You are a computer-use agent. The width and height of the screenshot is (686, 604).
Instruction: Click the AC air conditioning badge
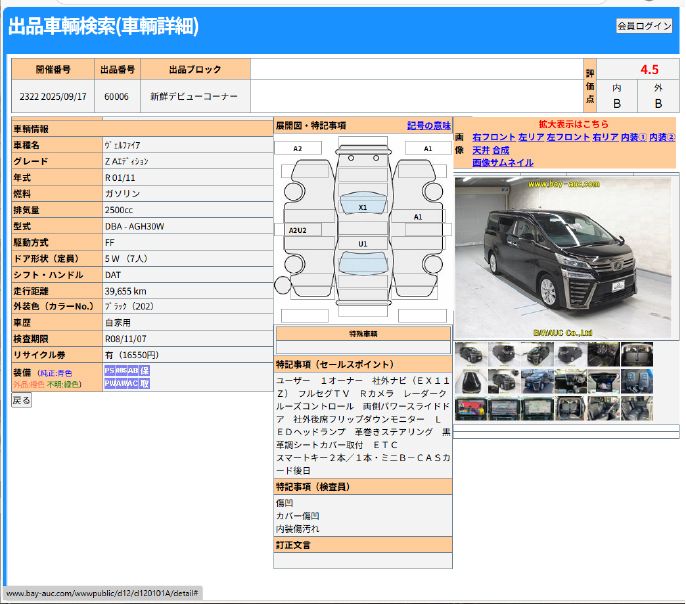134,383
